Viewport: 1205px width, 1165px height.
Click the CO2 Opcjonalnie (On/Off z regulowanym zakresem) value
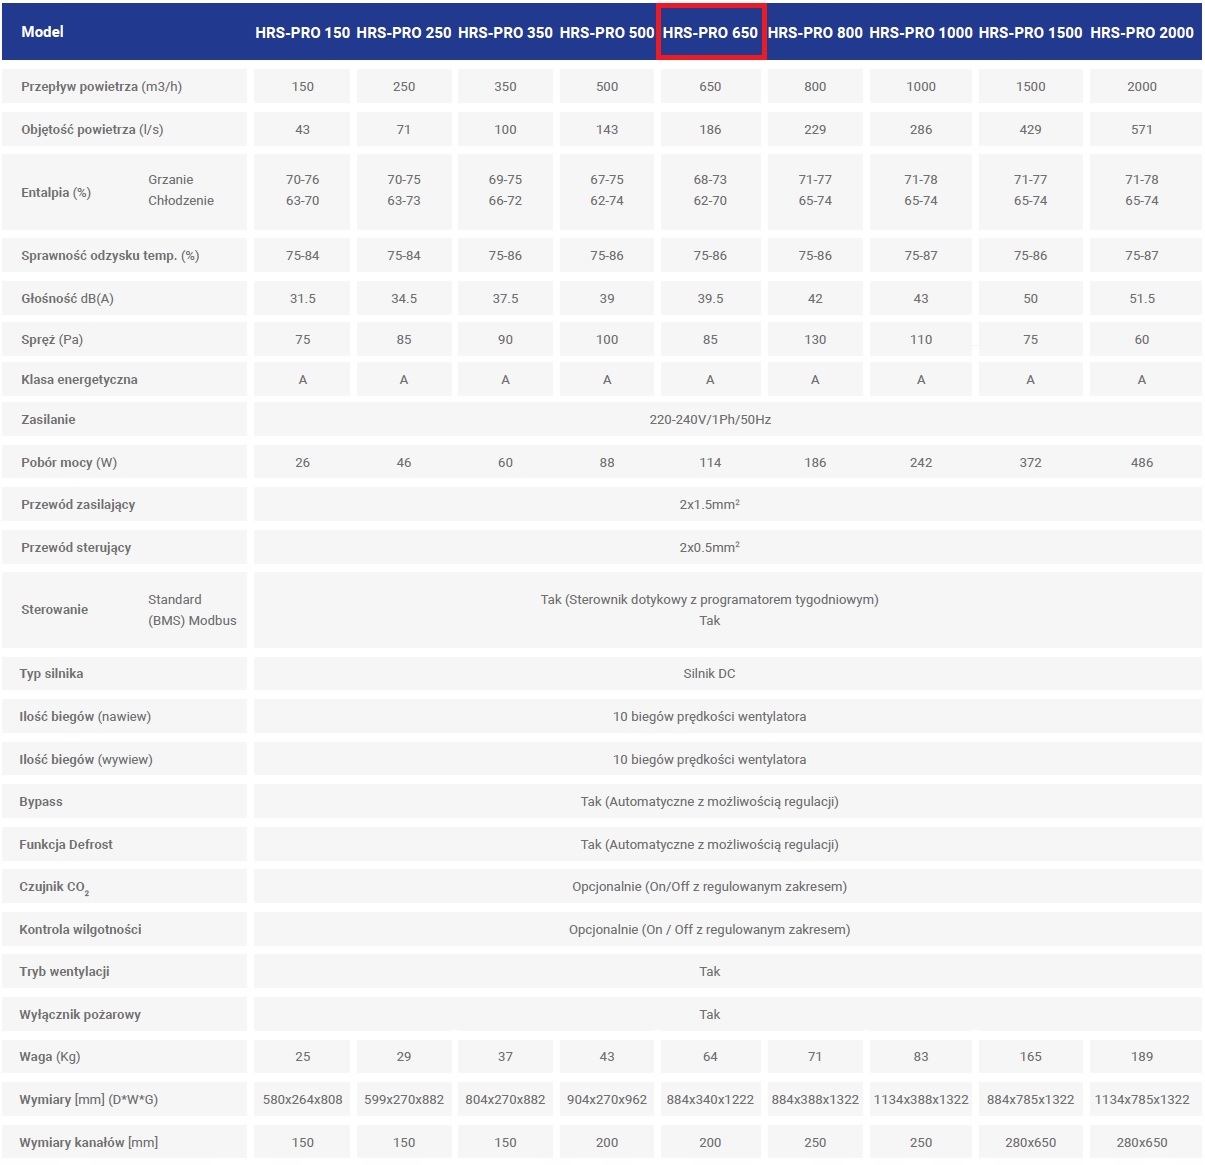tap(710, 887)
